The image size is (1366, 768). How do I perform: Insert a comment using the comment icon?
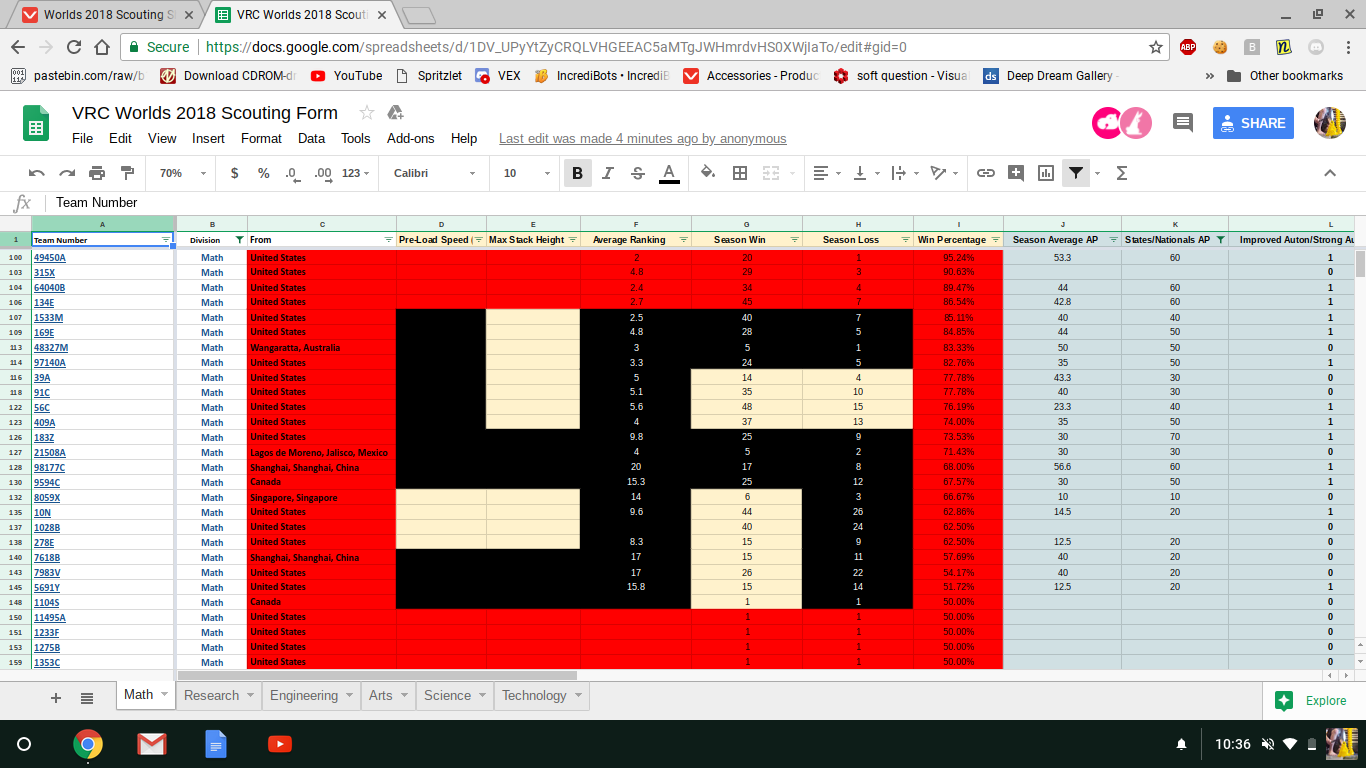[1015, 173]
